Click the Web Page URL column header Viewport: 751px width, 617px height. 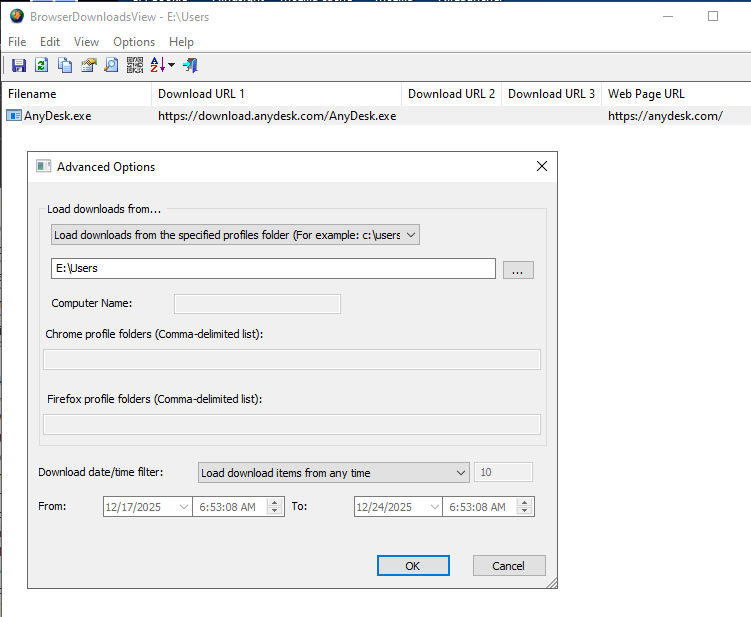pos(676,94)
